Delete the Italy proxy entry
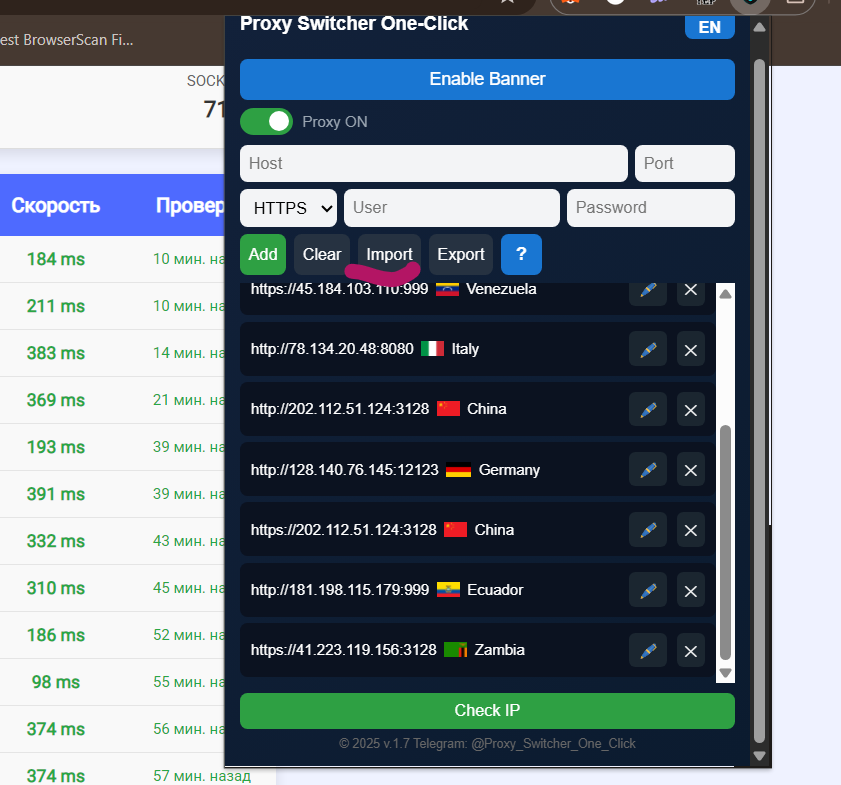Image resolution: width=841 pixels, height=785 pixels. [x=690, y=349]
